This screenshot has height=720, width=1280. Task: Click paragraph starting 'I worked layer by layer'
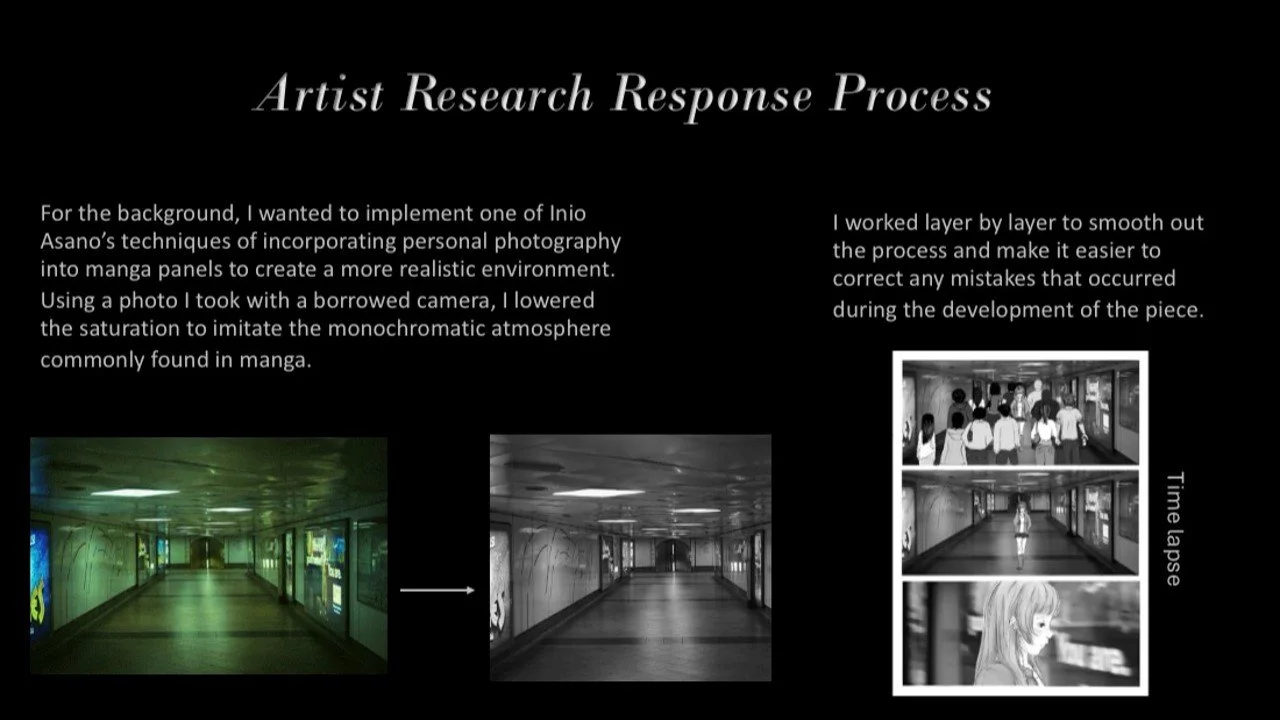[x=1018, y=265]
